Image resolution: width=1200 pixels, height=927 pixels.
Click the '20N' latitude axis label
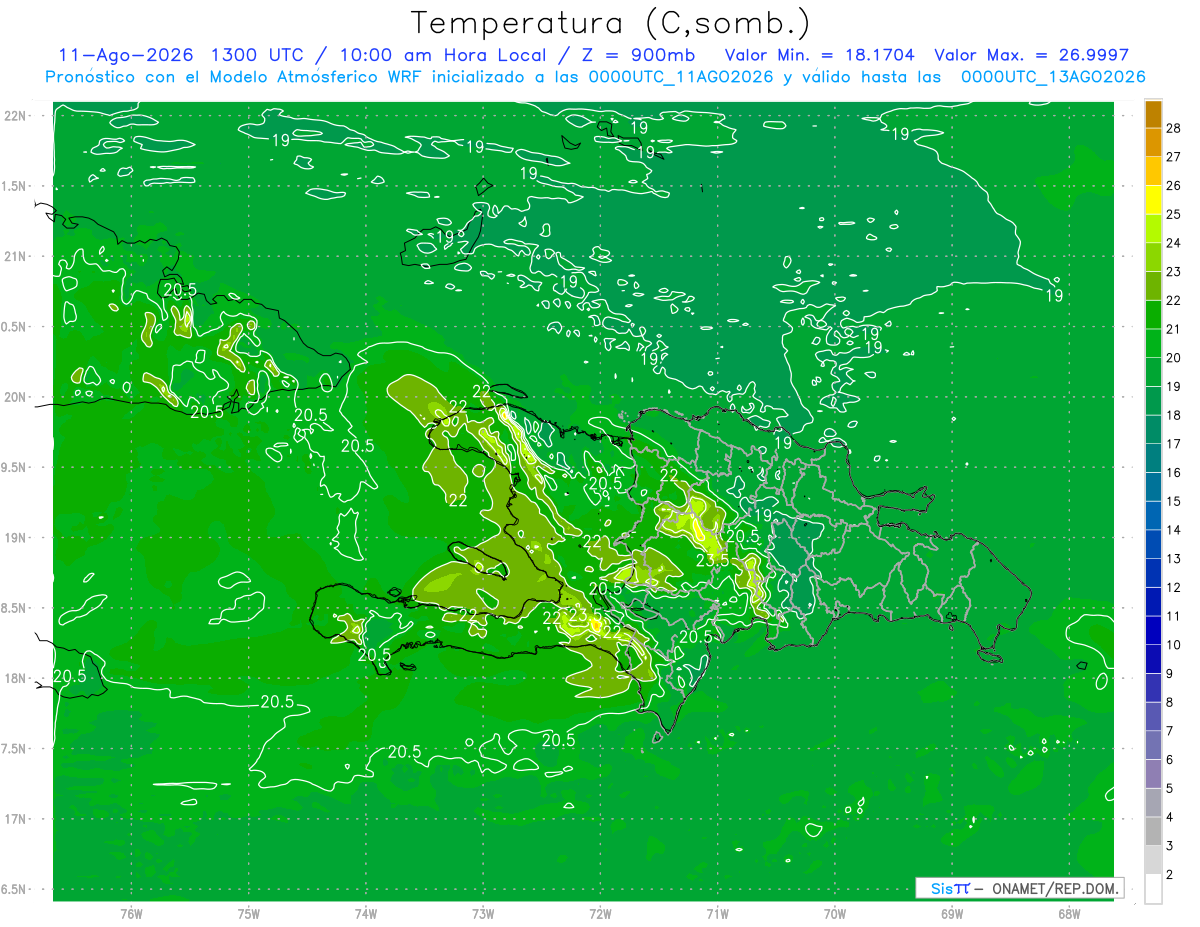tap(15, 397)
